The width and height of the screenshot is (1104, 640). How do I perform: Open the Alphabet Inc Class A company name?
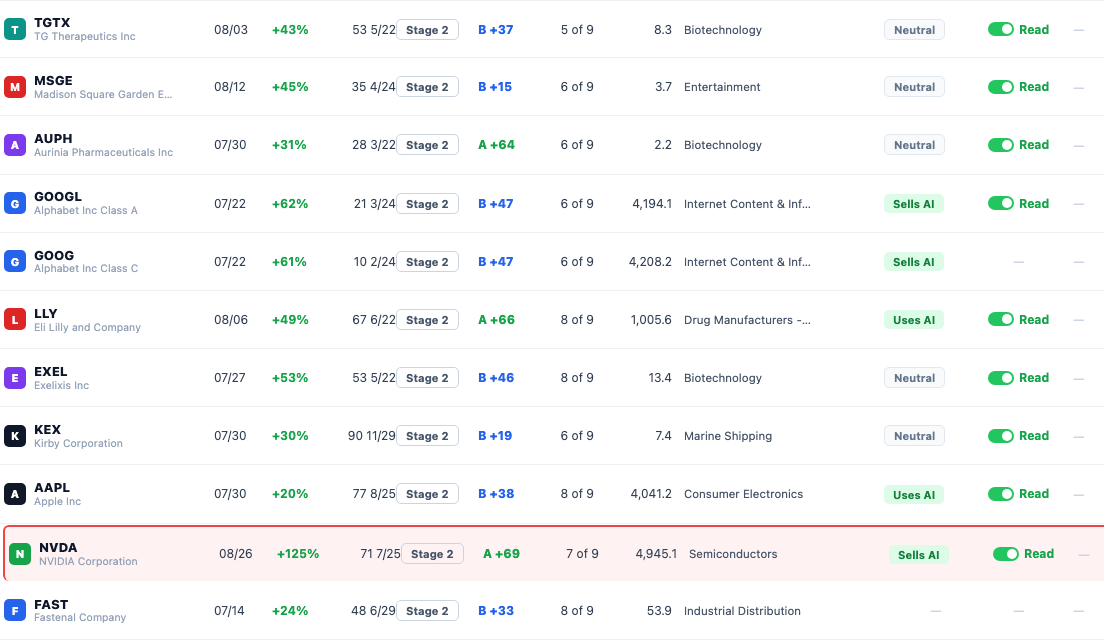[x=86, y=211]
